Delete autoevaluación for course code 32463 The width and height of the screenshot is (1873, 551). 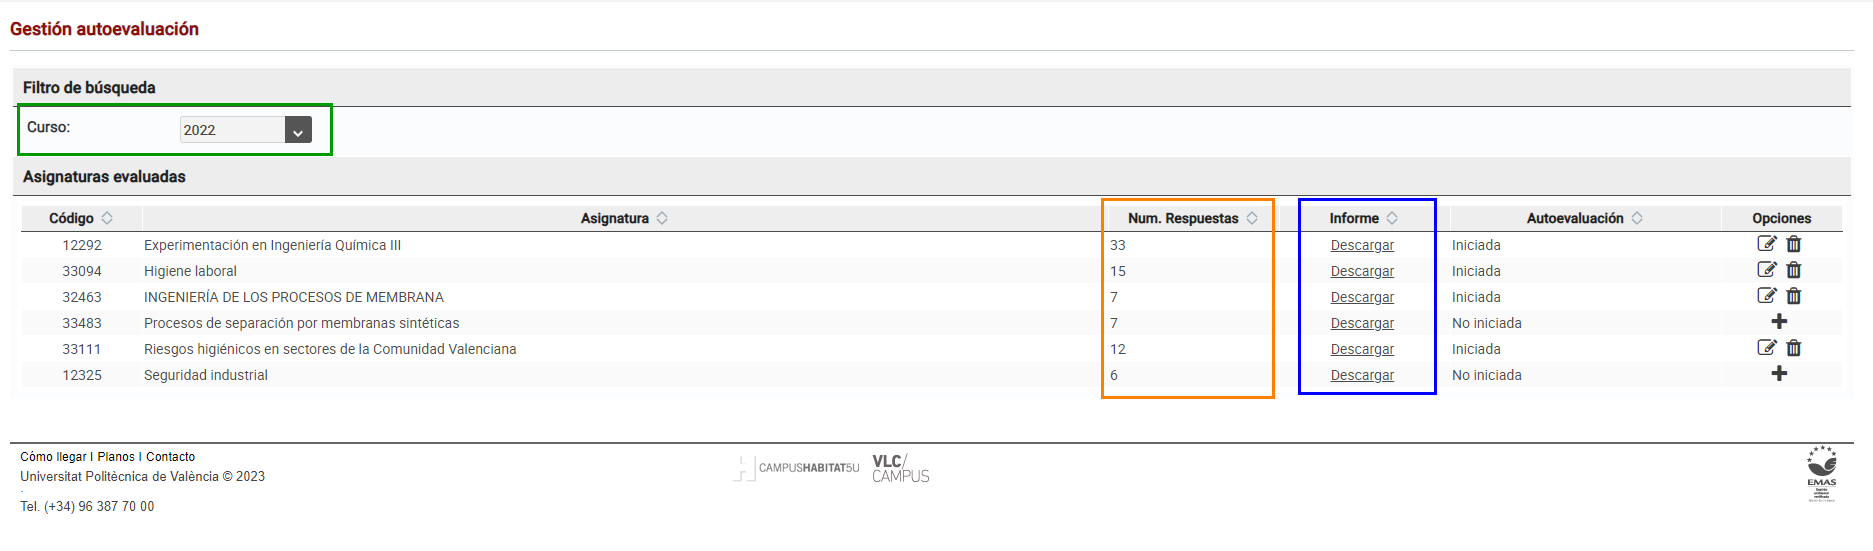tap(1794, 296)
